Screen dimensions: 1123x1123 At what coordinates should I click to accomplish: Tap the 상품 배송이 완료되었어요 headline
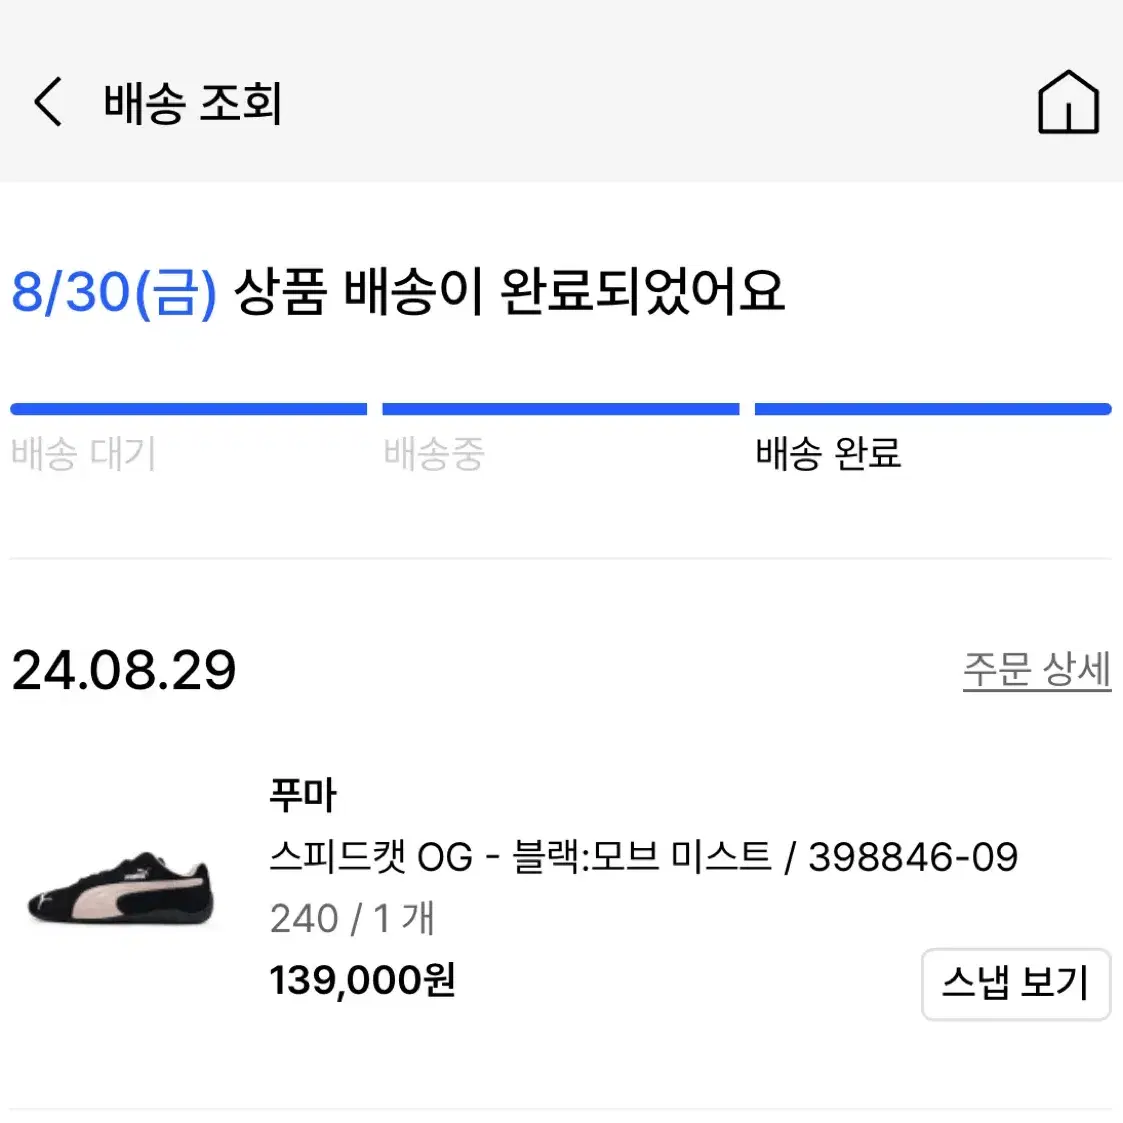(510, 292)
